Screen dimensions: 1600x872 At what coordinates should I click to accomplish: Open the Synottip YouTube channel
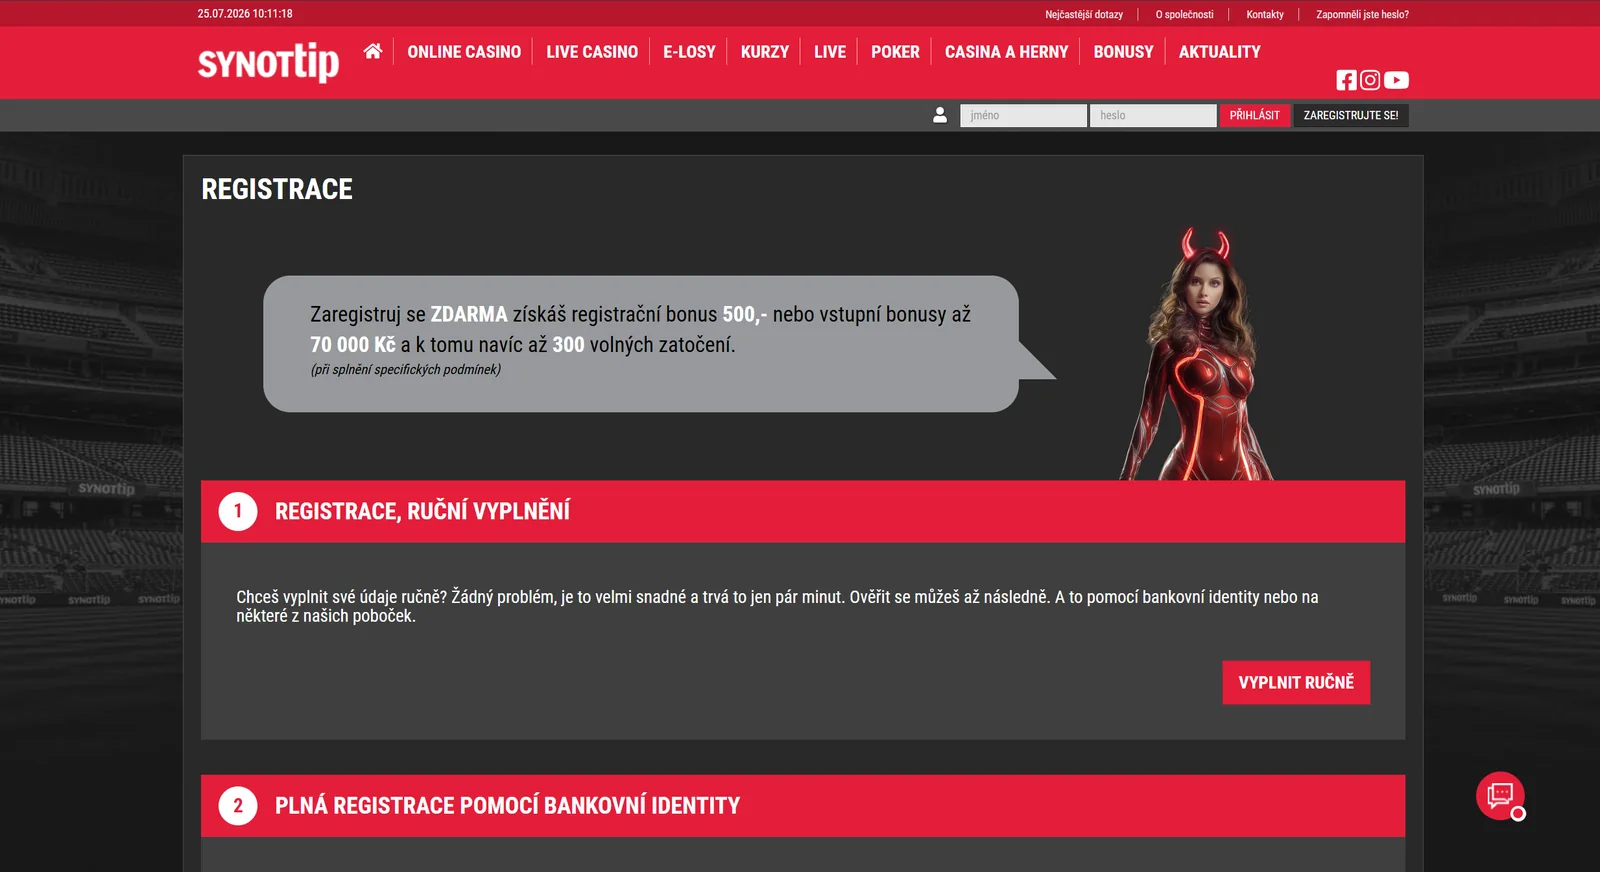click(1396, 80)
